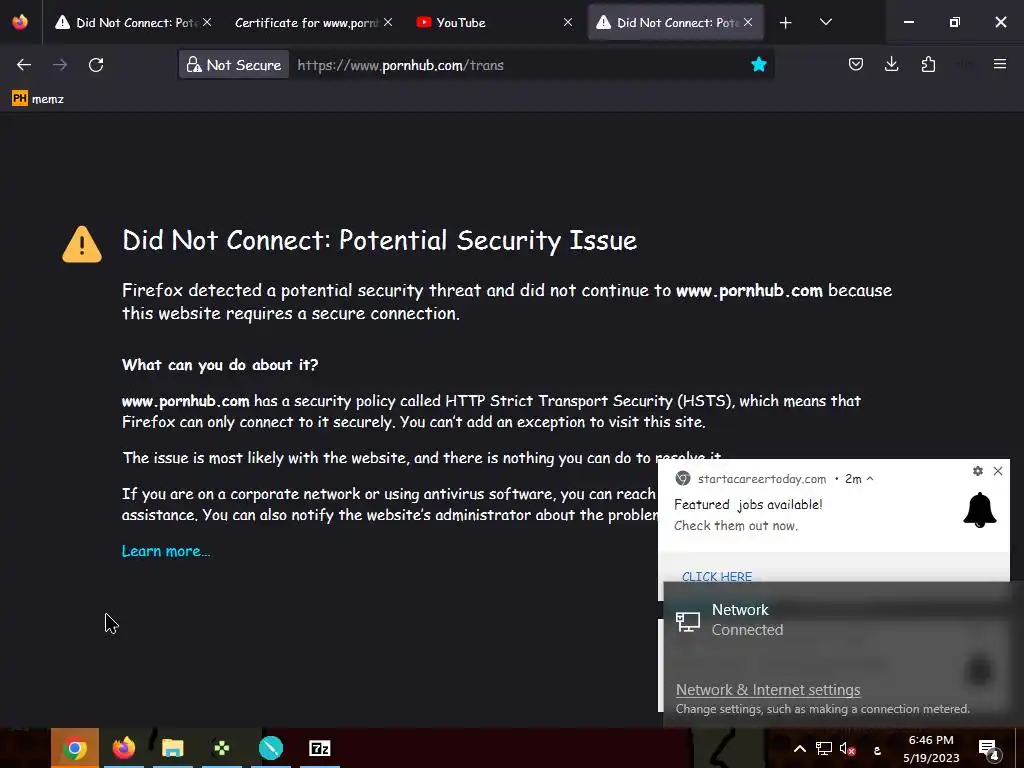
Task: Toggle the bookmark star in address bar
Action: tap(758, 64)
